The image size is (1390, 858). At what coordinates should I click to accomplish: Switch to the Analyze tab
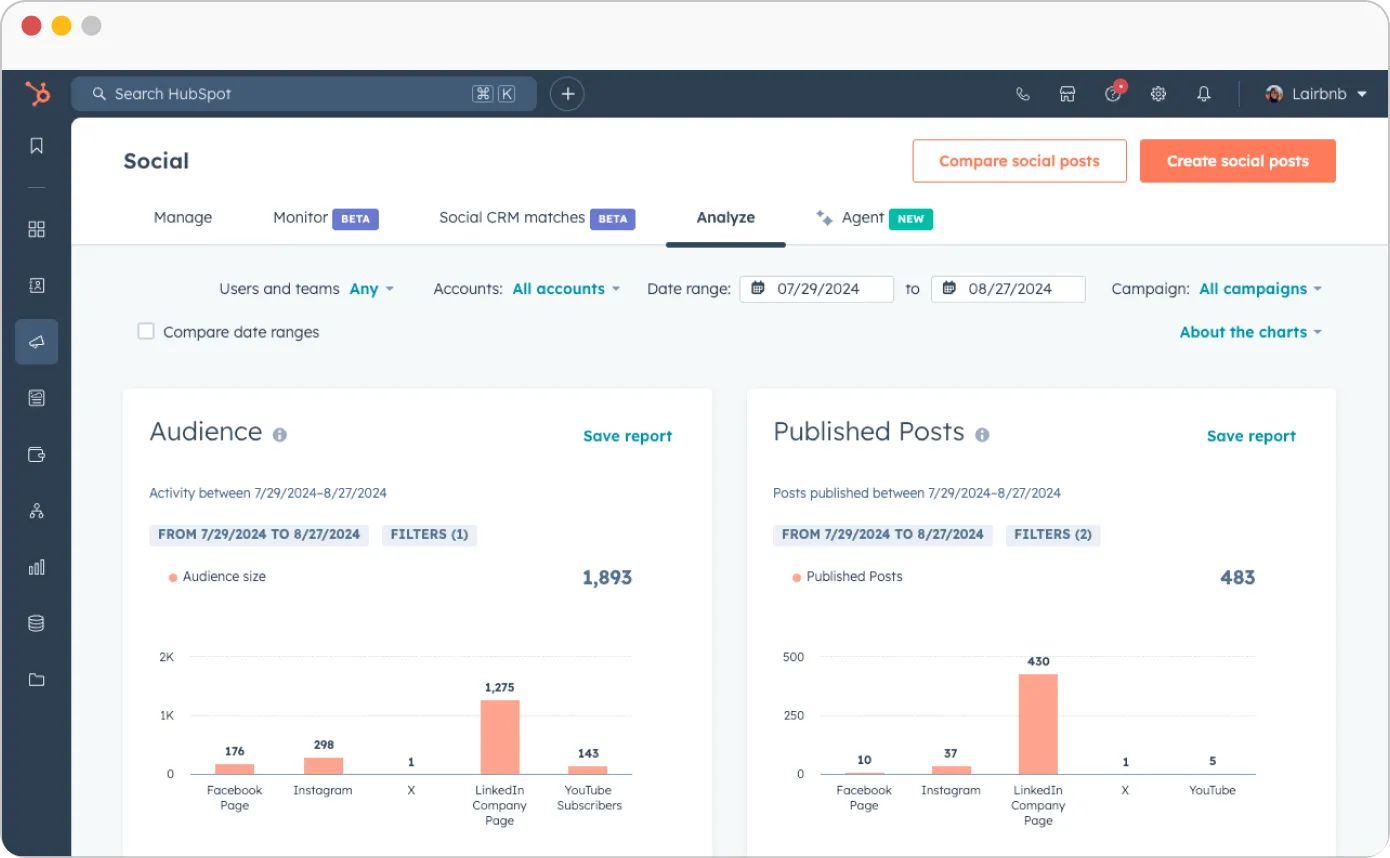click(x=725, y=217)
